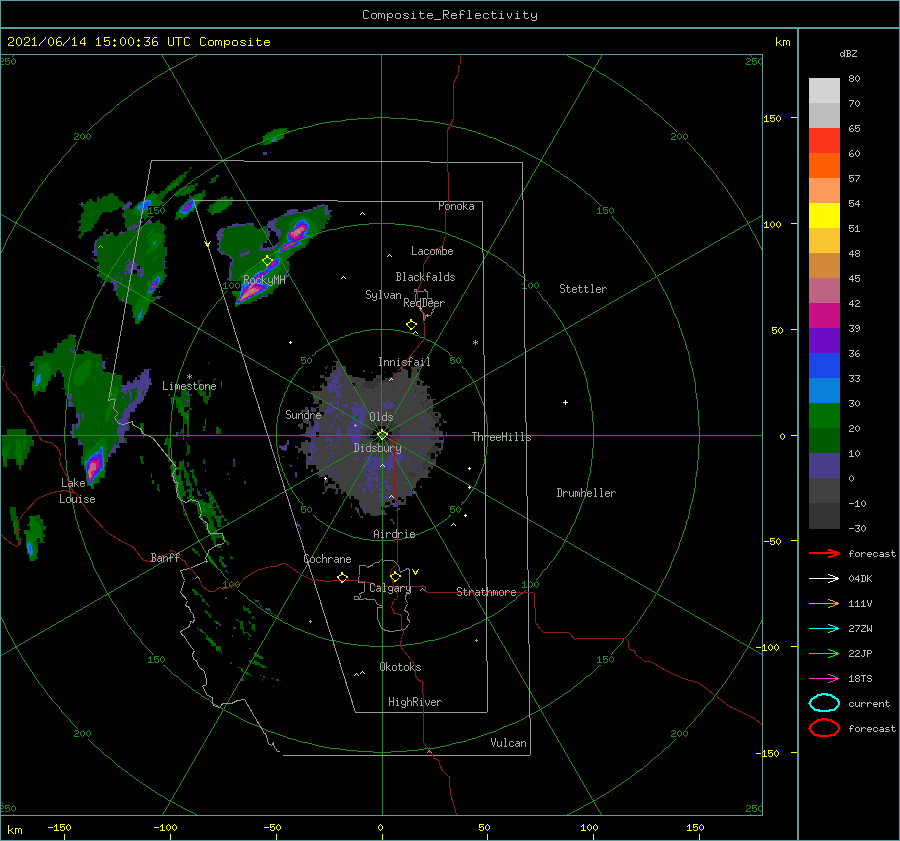
Task: Select the white 04DK arrow legend icon
Action: [824, 578]
